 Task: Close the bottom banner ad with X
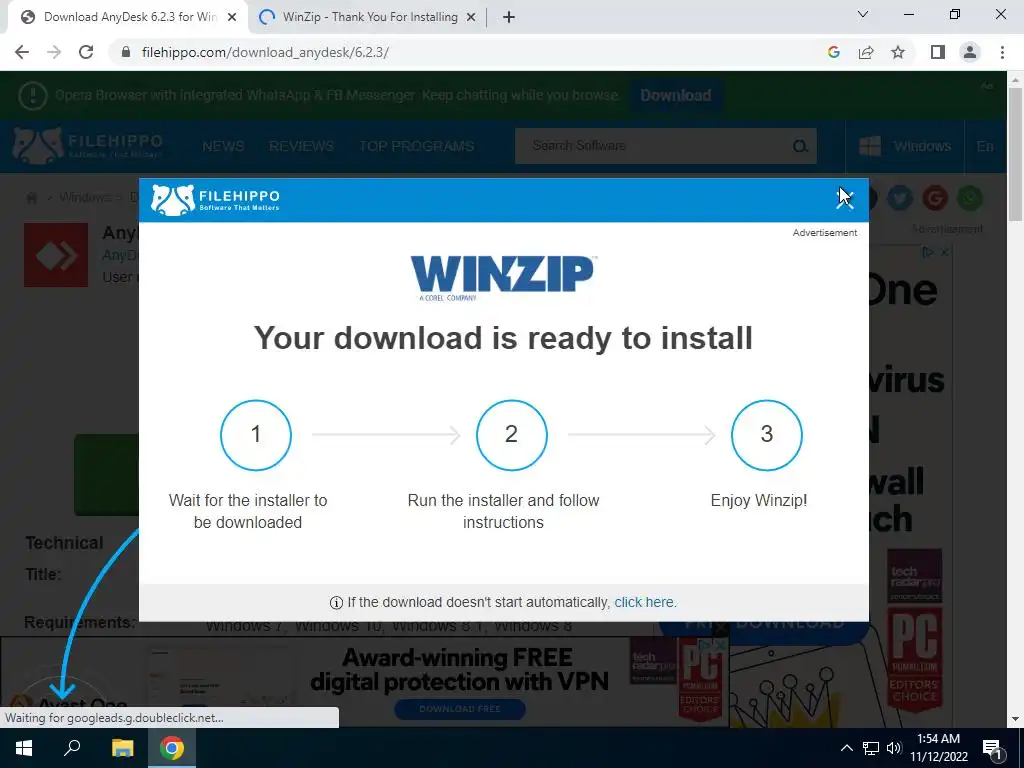(720, 646)
